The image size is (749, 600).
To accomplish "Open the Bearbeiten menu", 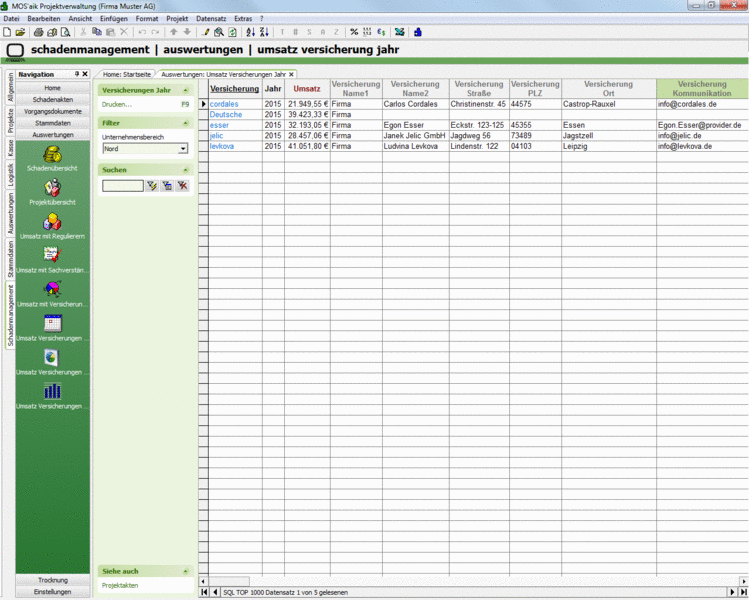I will coord(43,19).
